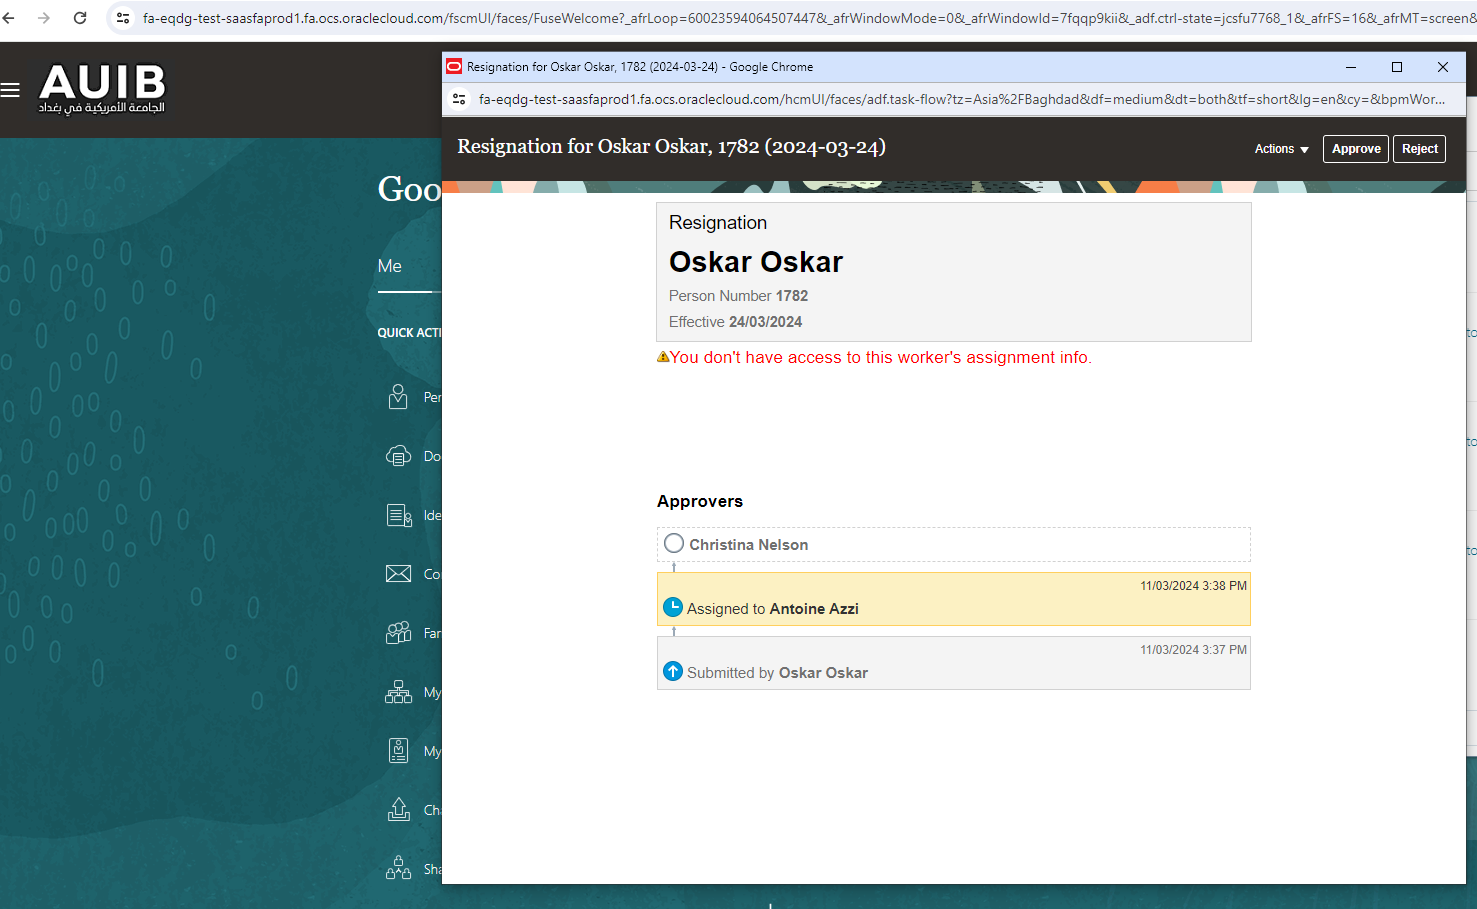Open the hamburger navigation menu
The image size is (1477, 909).
pyautogui.click(x=11, y=89)
